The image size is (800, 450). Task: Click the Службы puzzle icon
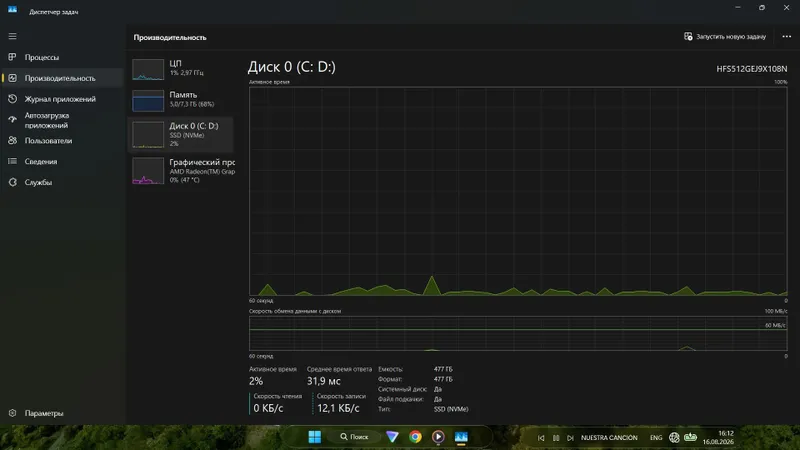(x=12, y=182)
